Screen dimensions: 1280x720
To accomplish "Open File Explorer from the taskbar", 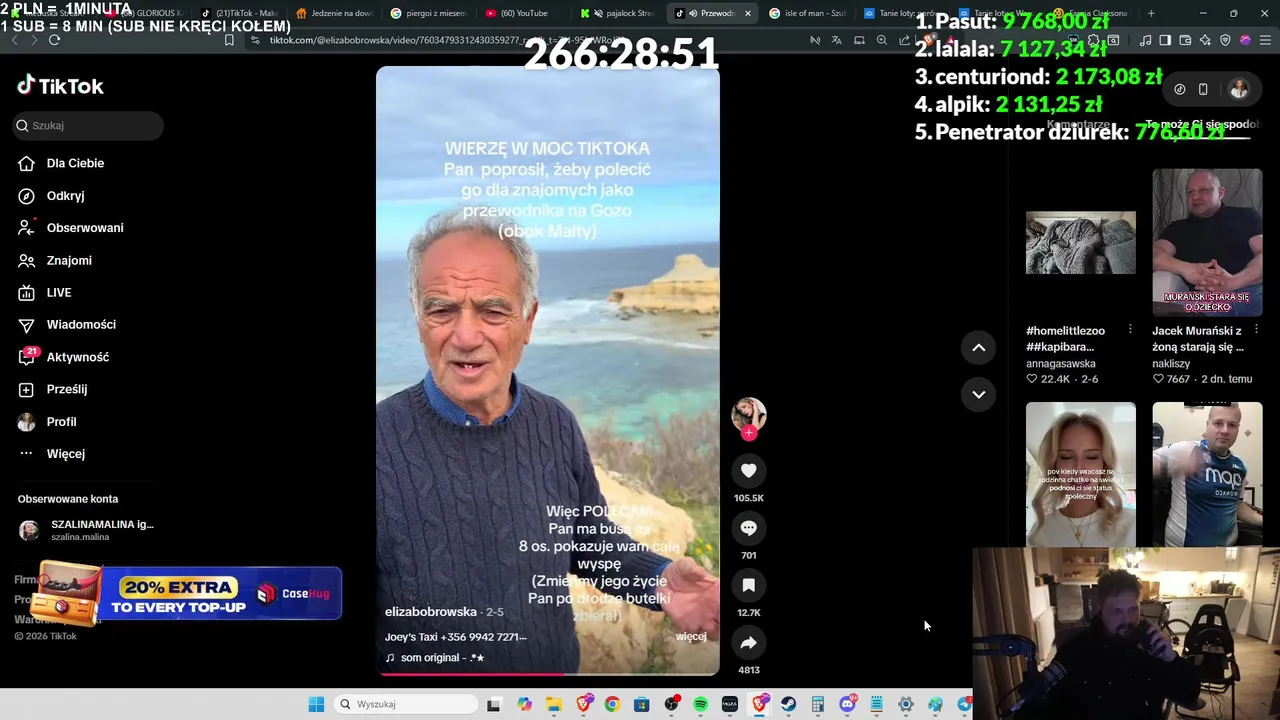I will [554, 704].
